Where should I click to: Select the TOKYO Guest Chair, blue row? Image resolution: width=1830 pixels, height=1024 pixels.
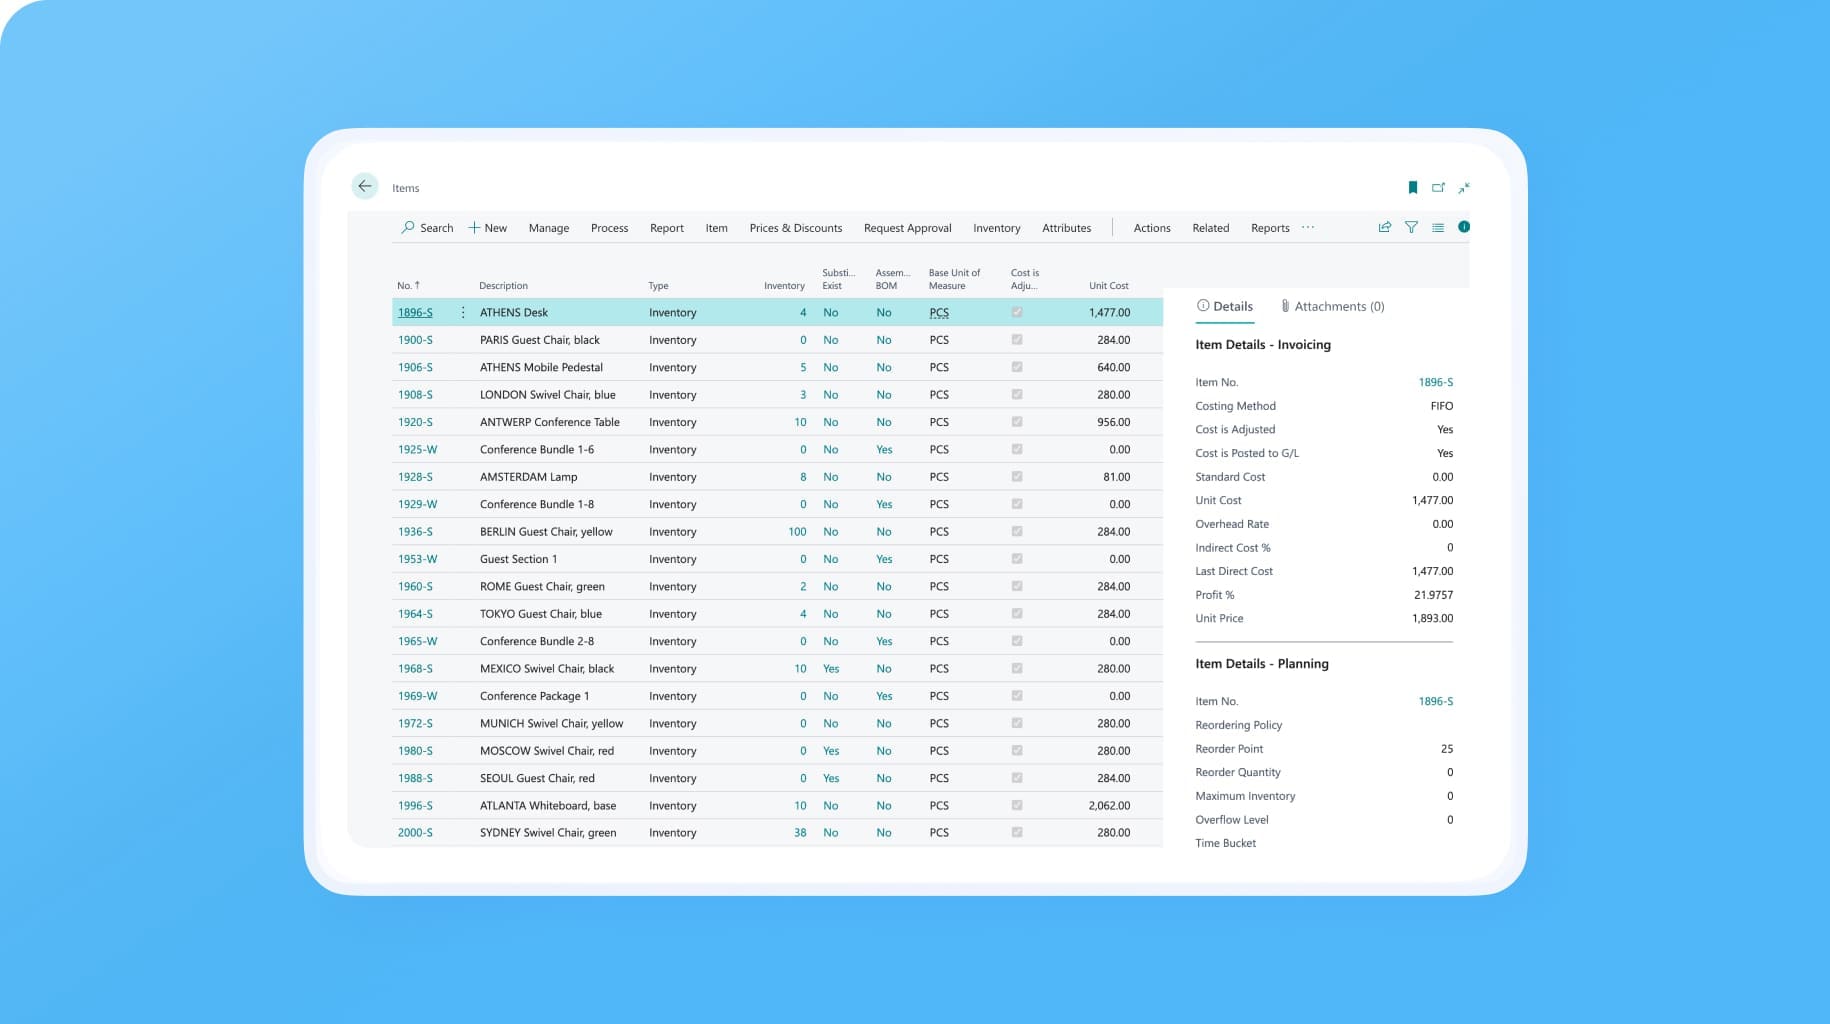(777, 614)
